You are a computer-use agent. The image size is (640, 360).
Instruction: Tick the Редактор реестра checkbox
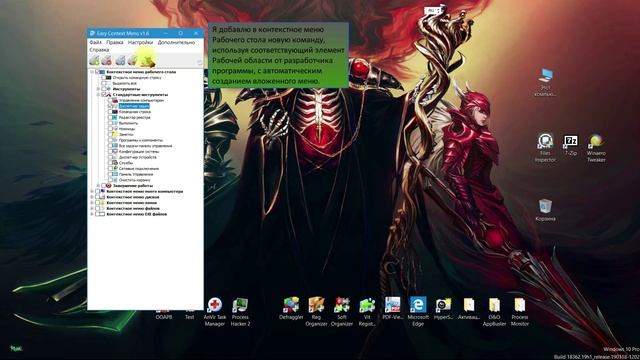click(x=110, y=118)
